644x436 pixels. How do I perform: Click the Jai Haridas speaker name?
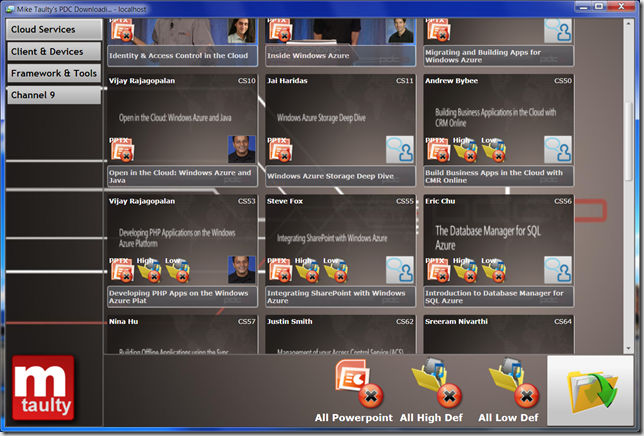coord(287,81)
